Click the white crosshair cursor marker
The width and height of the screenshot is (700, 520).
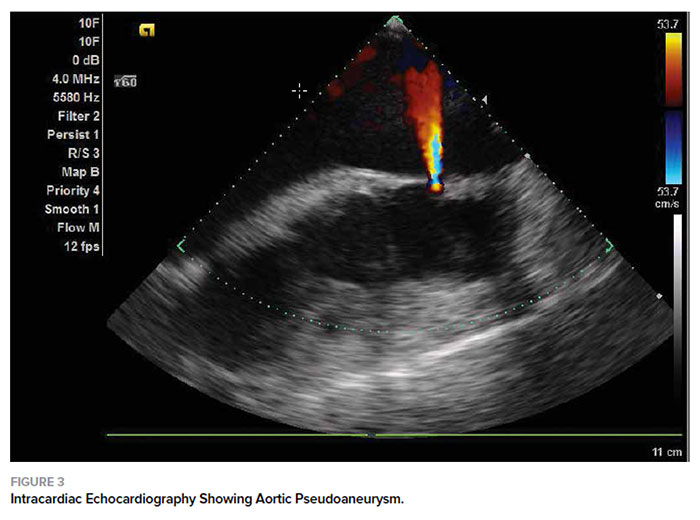[x=298, y=90]
